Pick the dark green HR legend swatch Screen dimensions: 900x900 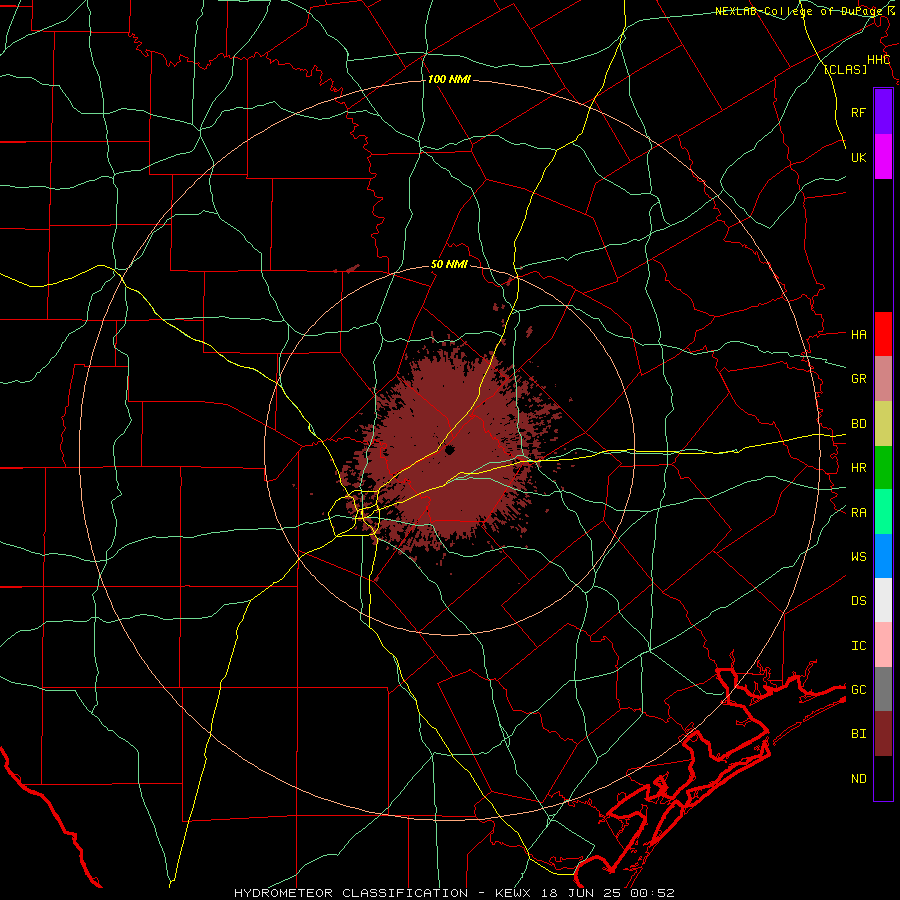tap(883, 468)
